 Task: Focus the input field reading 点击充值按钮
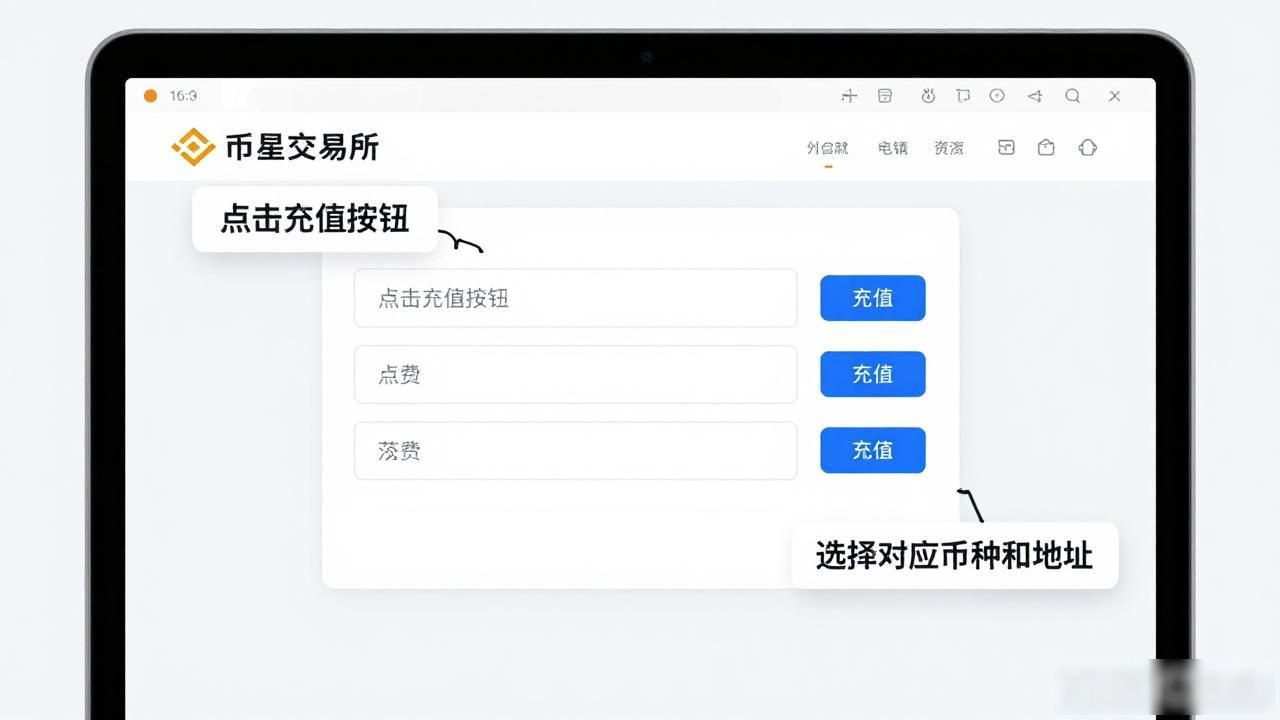pos(576,298)
